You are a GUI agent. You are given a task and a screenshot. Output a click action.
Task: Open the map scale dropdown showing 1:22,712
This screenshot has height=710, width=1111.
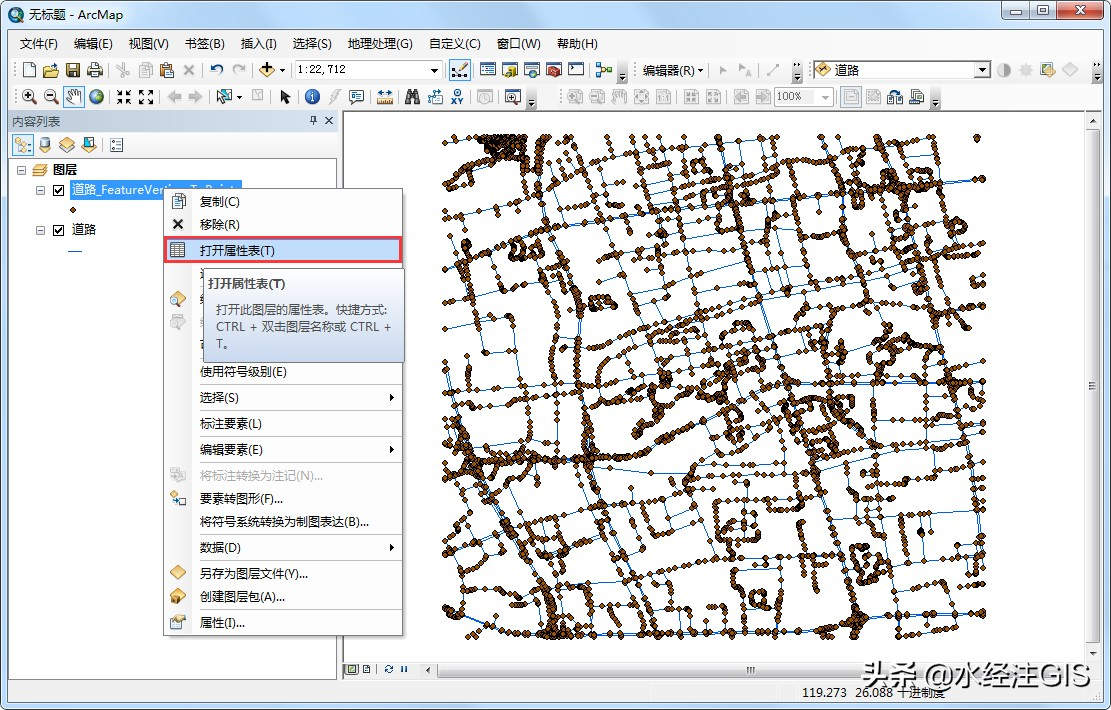tap(436, 70)
